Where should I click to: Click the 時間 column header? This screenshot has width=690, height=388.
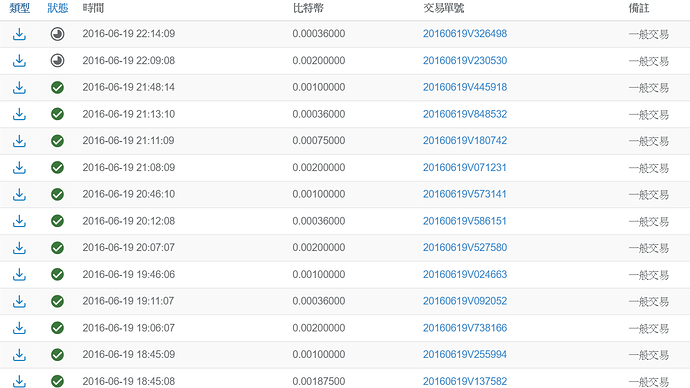(93, 8)
